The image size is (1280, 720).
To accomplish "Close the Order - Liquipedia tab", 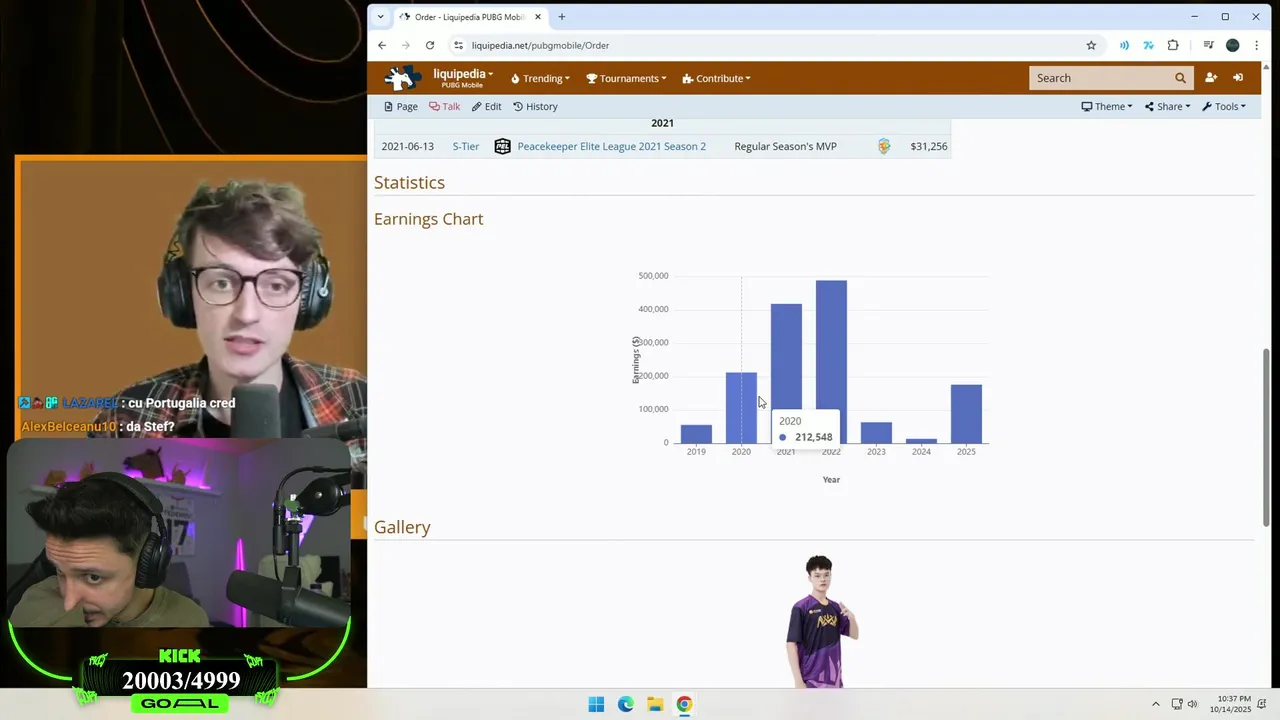I will [538, 17].
